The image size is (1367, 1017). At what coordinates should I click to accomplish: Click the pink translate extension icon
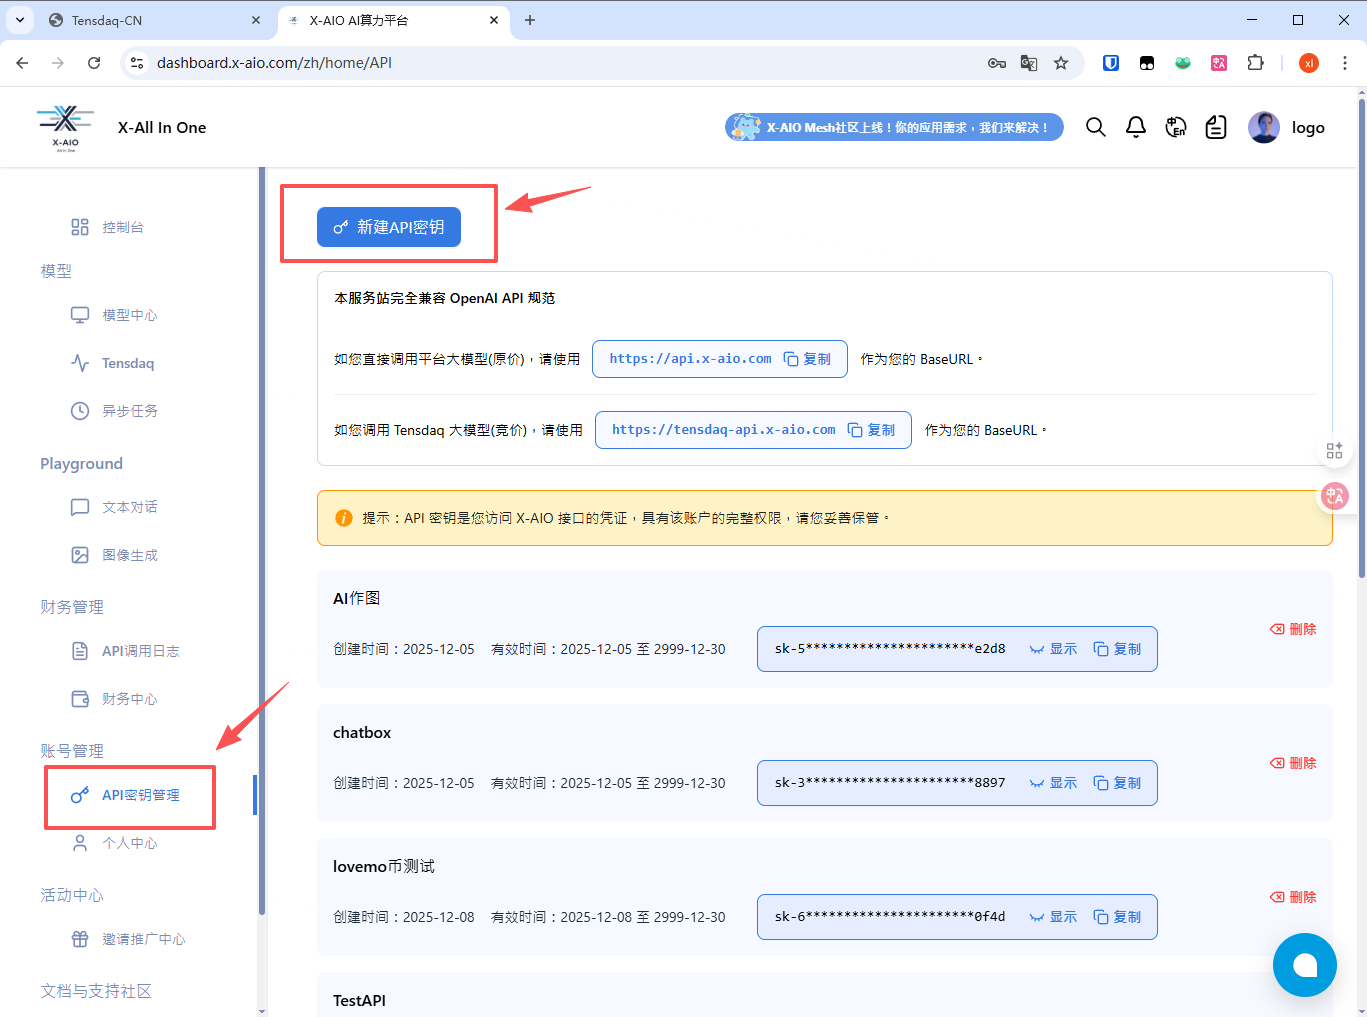[x=1219, y=63]
